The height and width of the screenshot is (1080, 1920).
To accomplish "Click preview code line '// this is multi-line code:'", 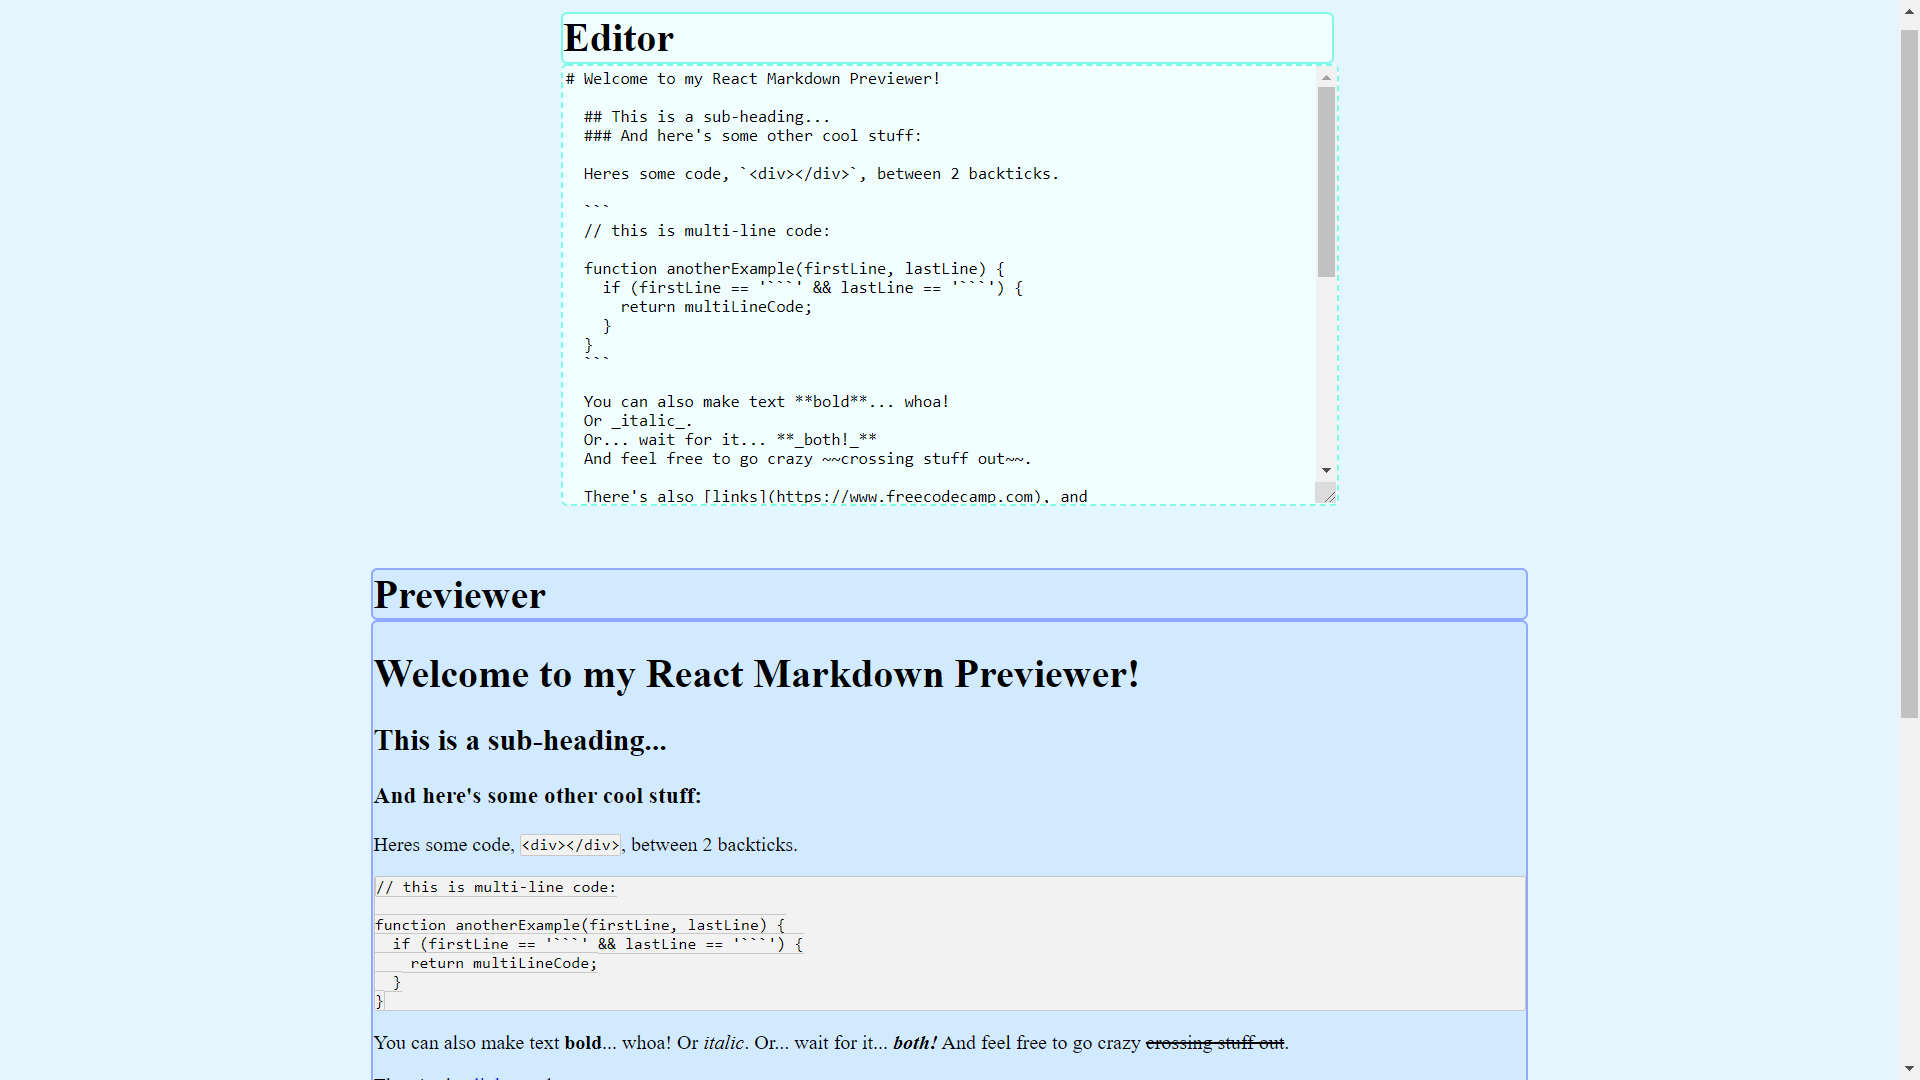I will point(496,887).
